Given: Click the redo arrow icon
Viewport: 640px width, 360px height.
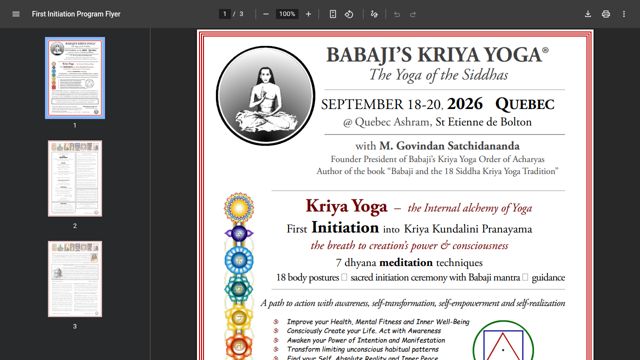Looking at the screenshot, I should coord(413,14).
